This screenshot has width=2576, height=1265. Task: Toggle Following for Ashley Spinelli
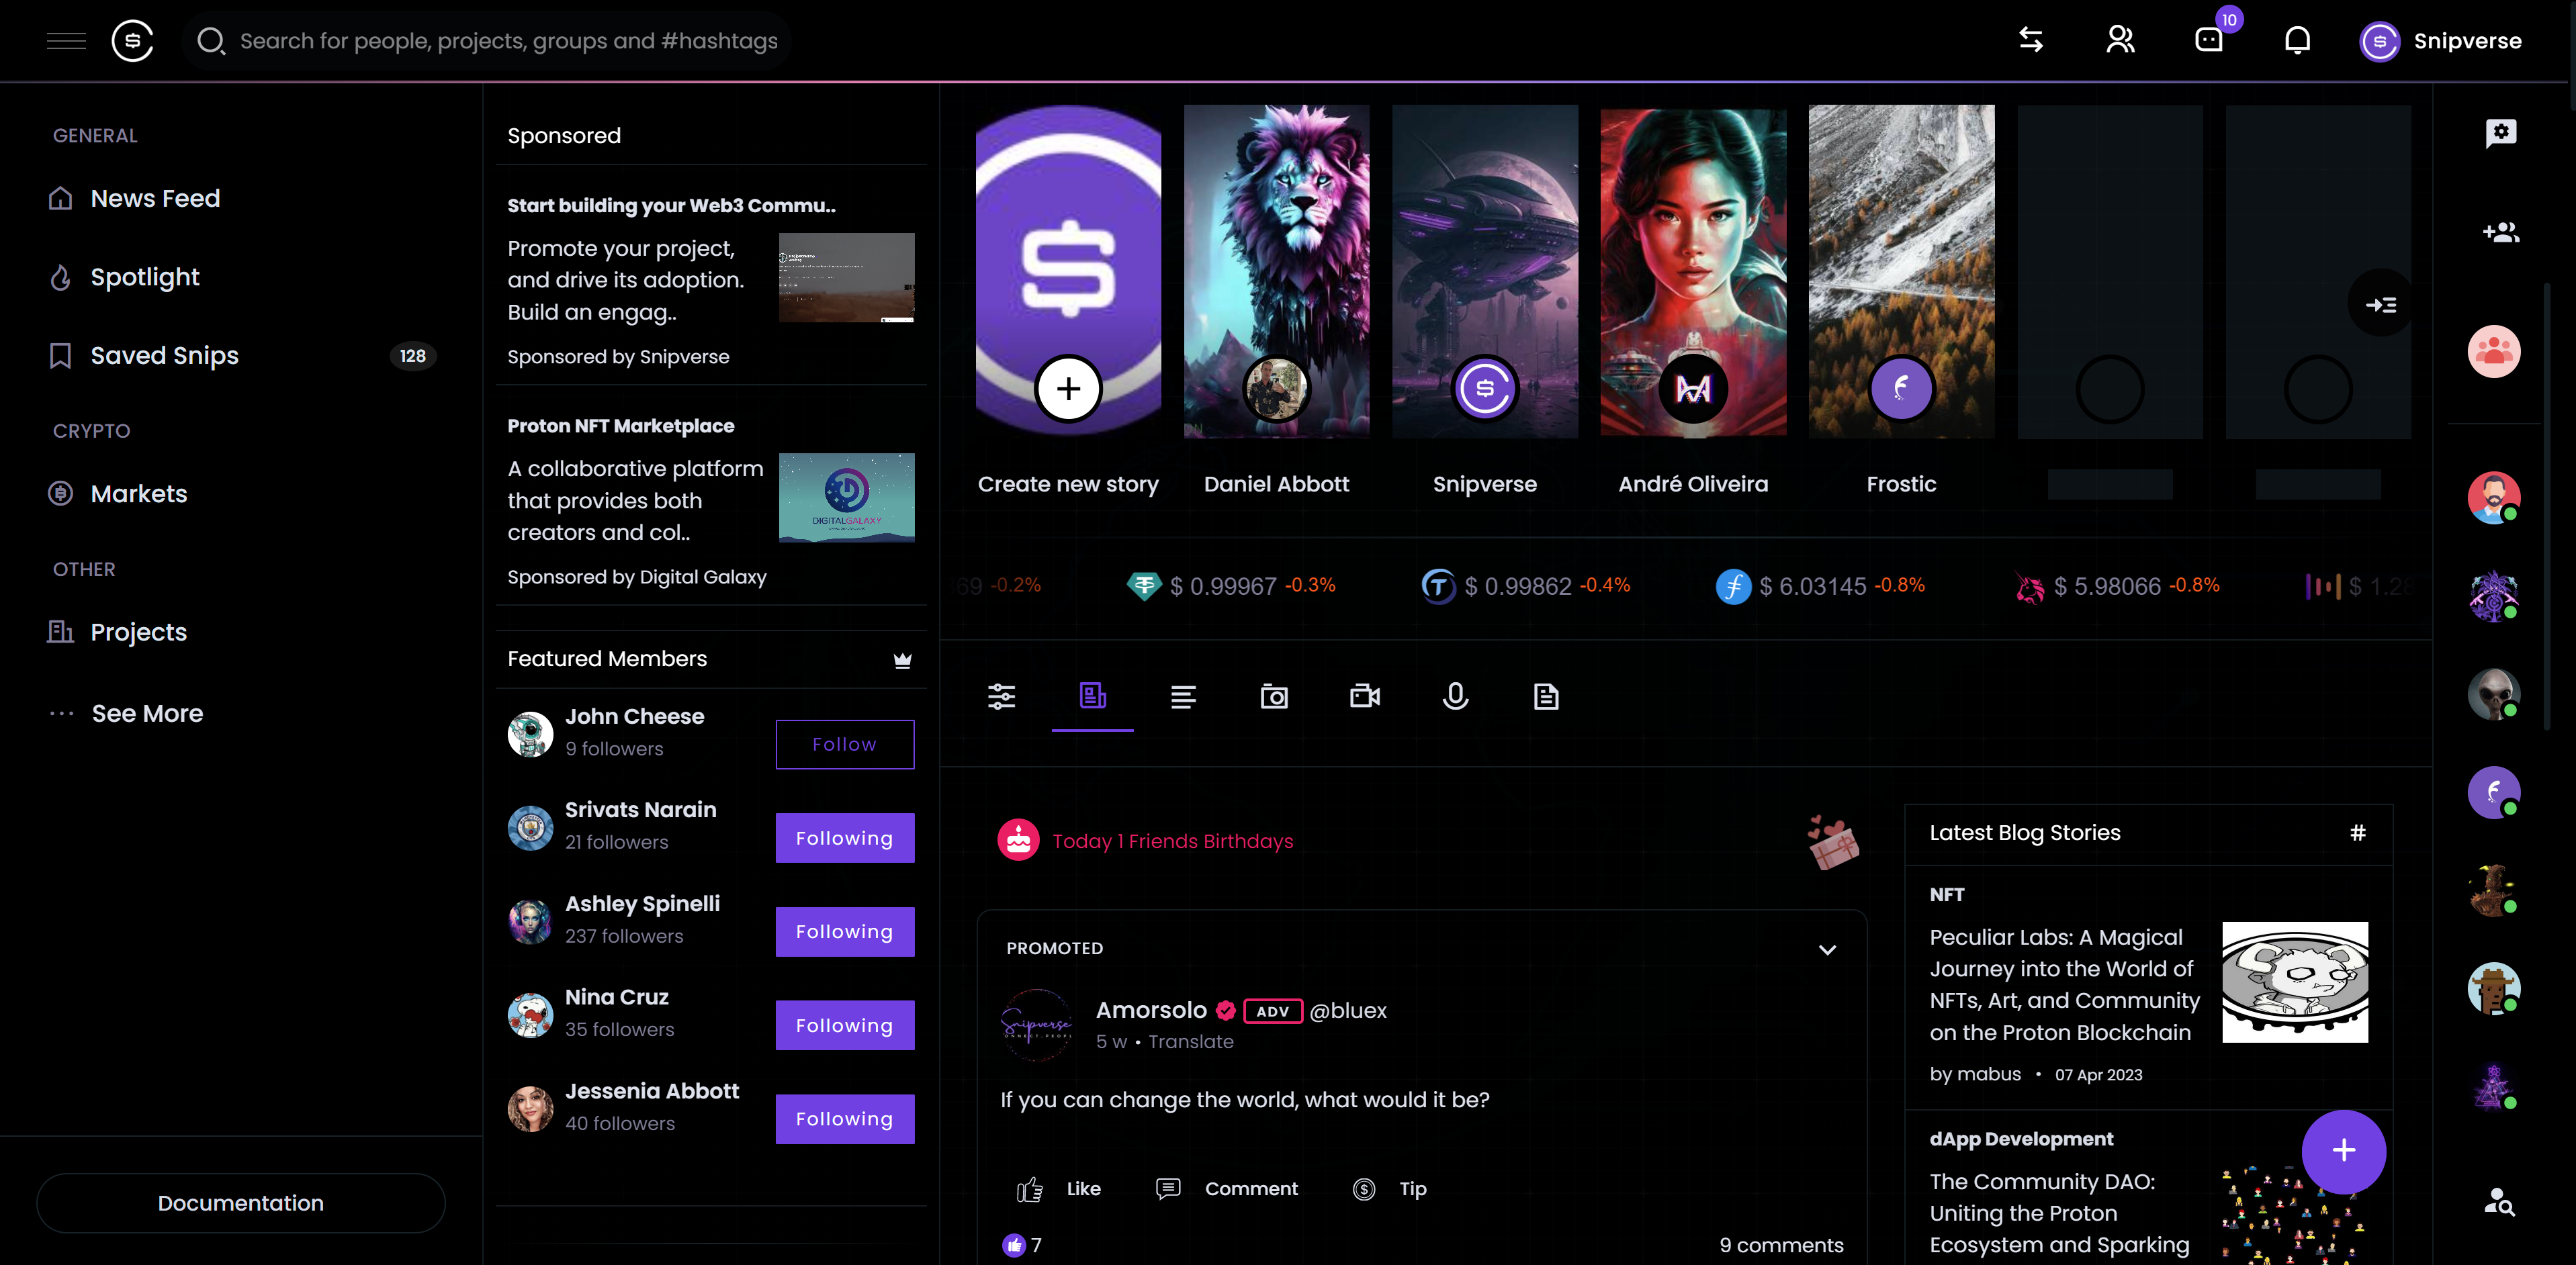click(x=845, y=932)
